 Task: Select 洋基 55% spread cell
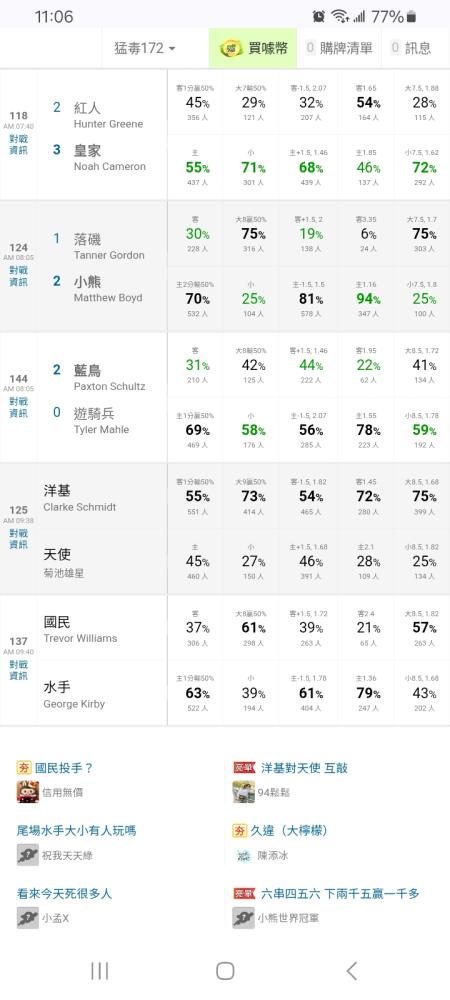[x=195, y=496]
